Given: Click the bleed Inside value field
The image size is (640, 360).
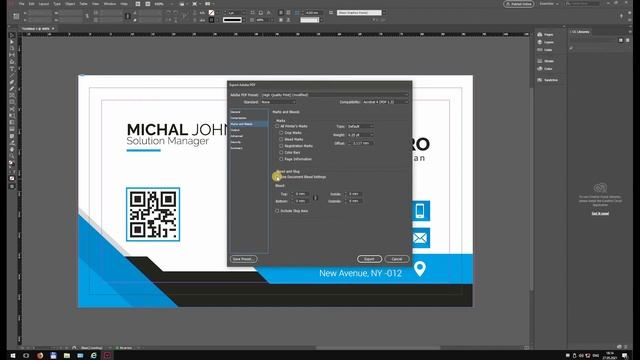Looking at the screenshot, I should (355, 194).
